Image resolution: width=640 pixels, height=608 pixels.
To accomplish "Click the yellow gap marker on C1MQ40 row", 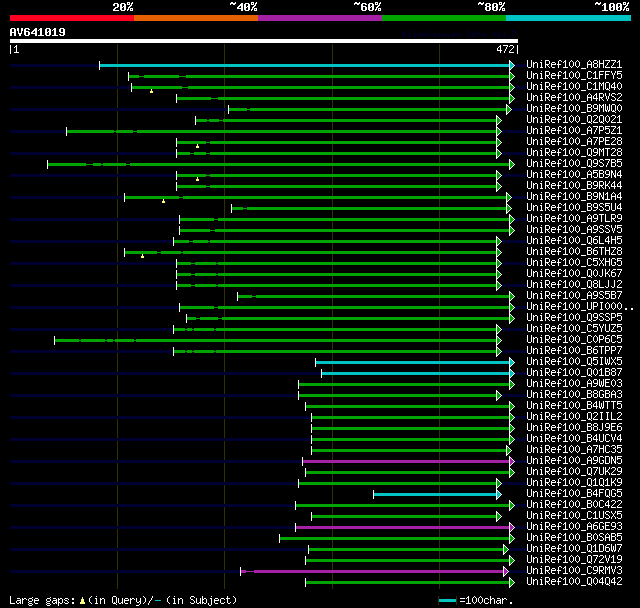I will pos(151,91).
